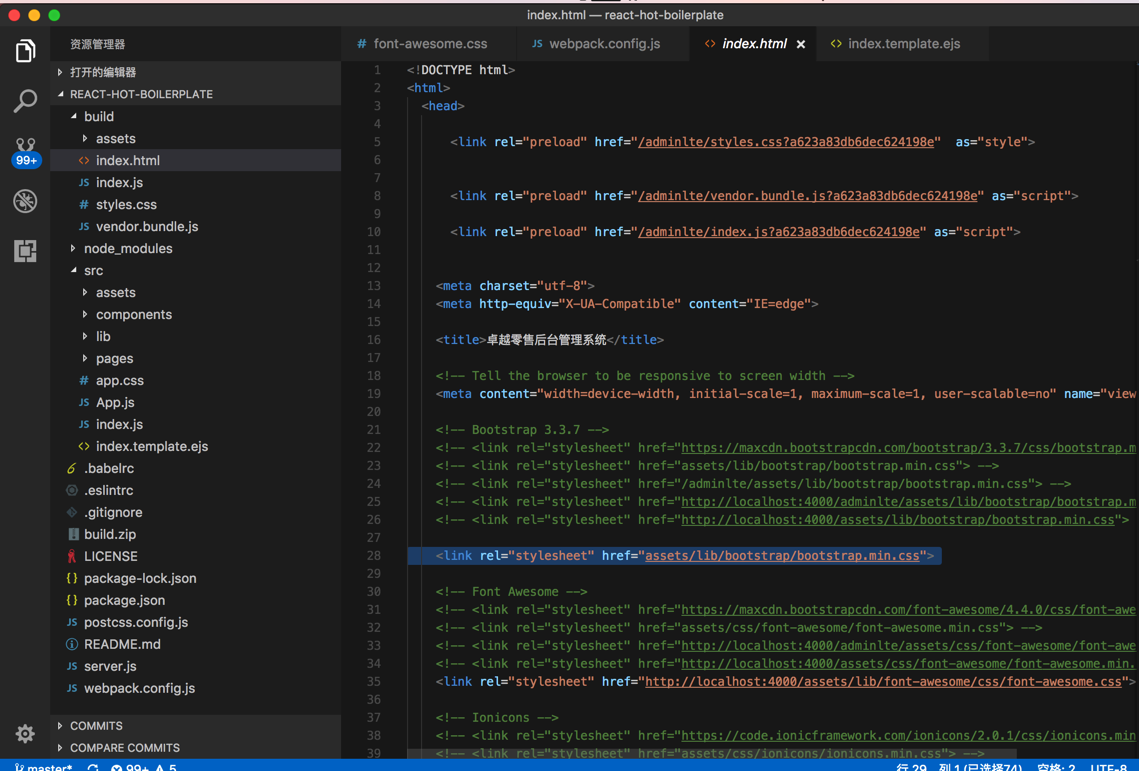1139x771 pixels.
Task: Collapse the build folder
Action: click(98, 117)
